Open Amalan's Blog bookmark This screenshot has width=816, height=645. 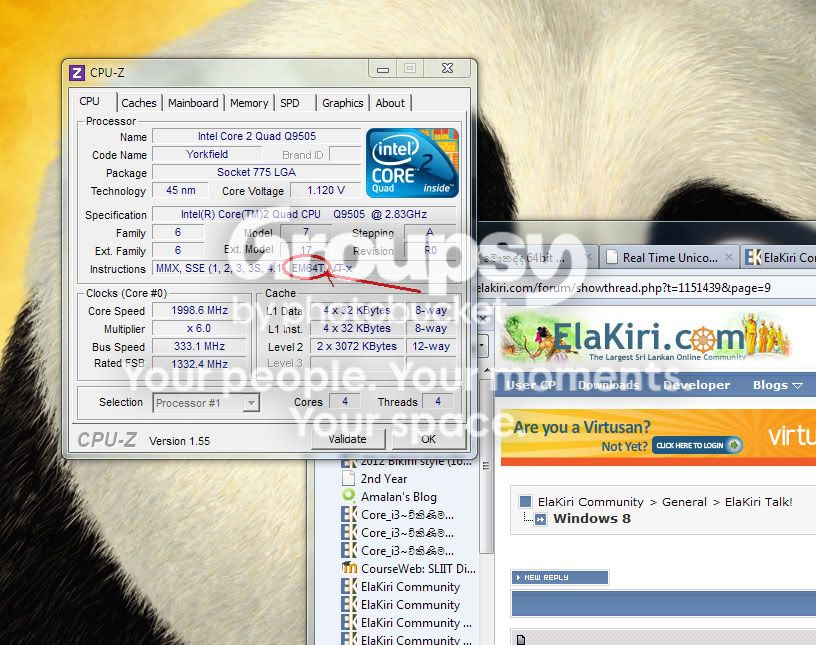click(x=399, y=497)
